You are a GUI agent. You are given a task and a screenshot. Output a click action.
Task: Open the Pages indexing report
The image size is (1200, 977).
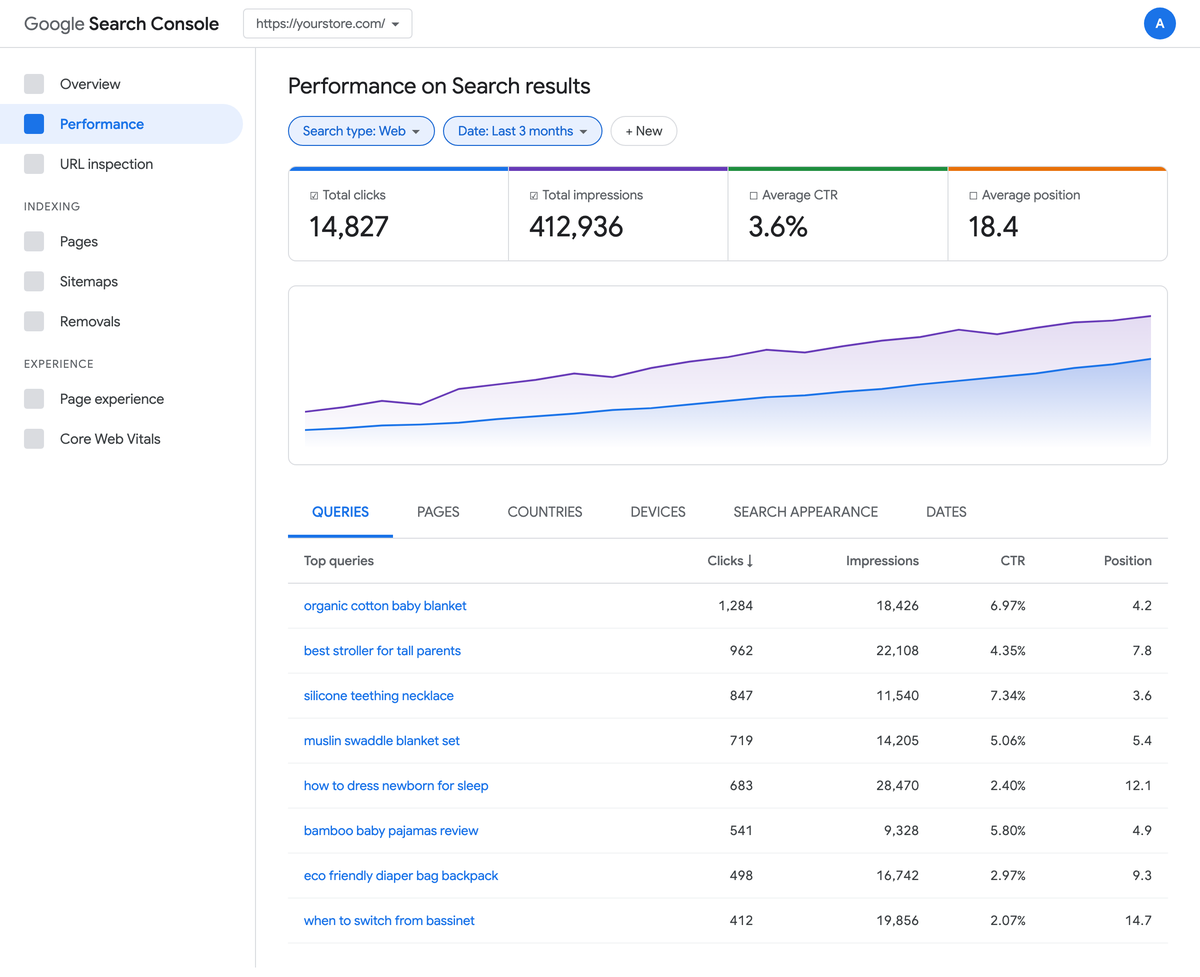tap(79, 241)
